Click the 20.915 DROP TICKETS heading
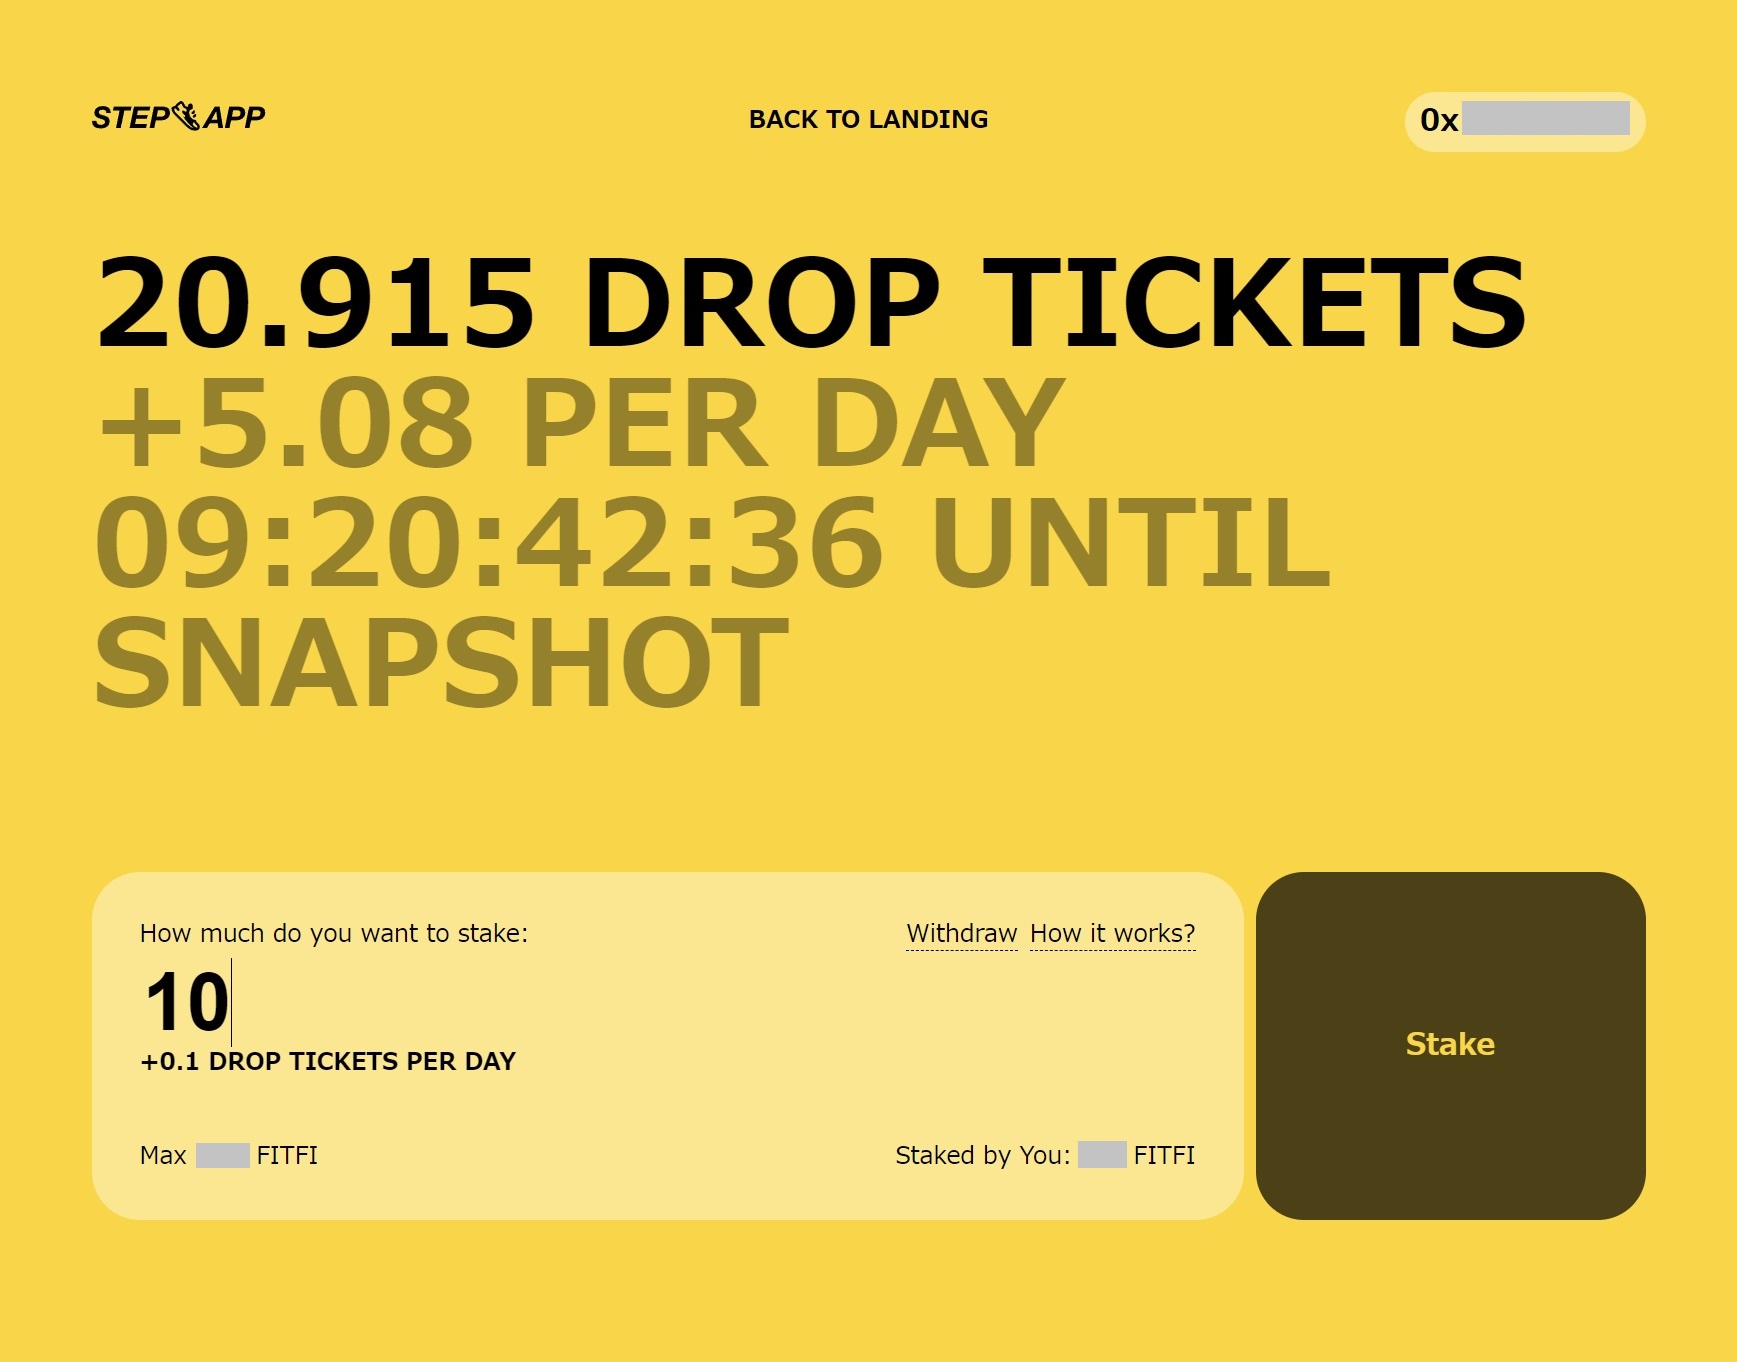 (x=811, y=303)
